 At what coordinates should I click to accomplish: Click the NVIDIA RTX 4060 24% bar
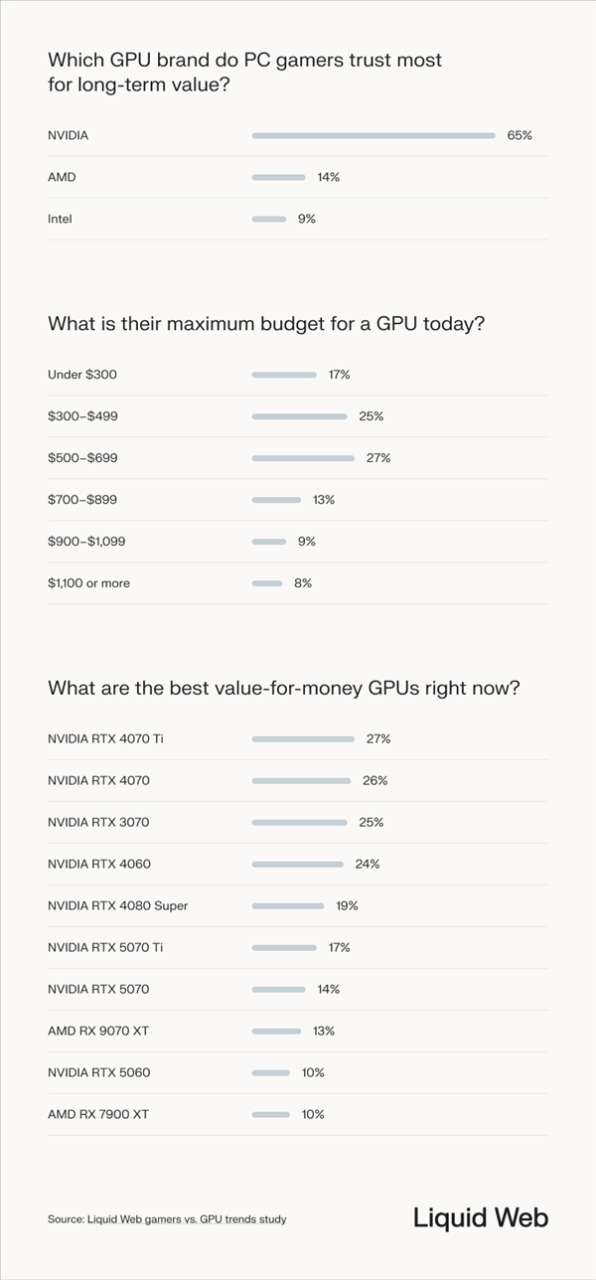coord(299,864)
